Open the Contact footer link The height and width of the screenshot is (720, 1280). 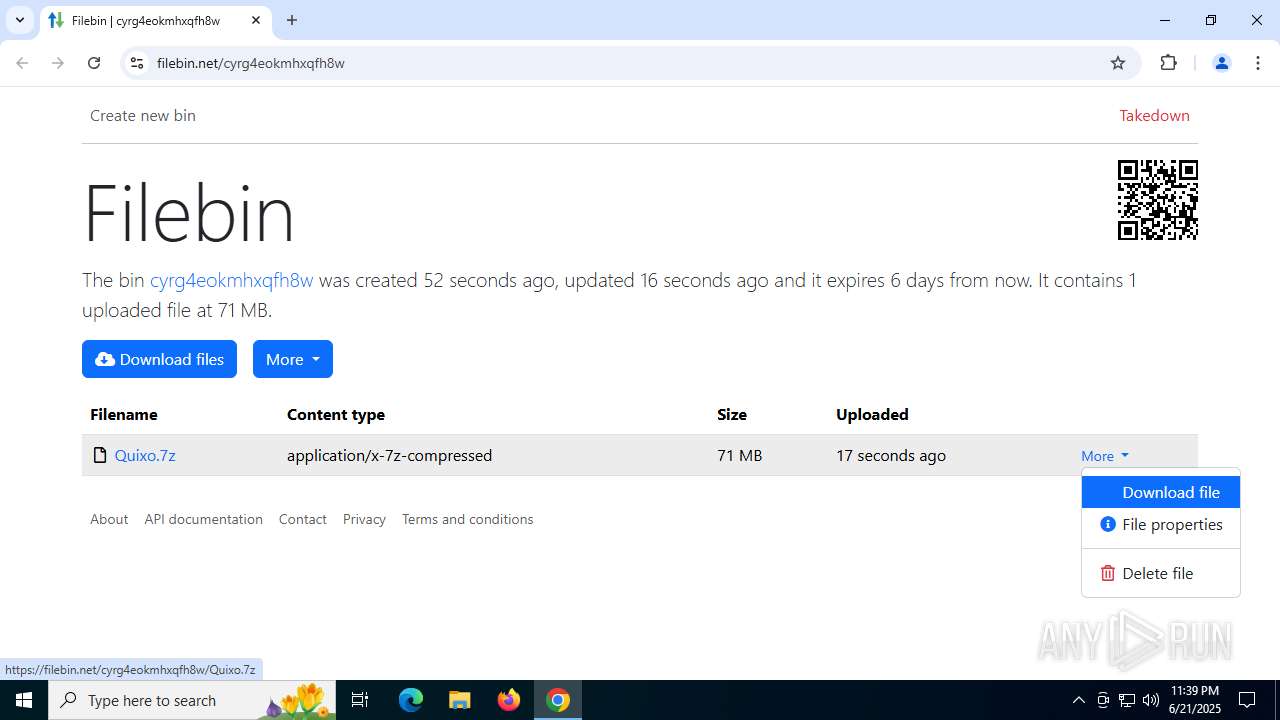coord(302,519)
